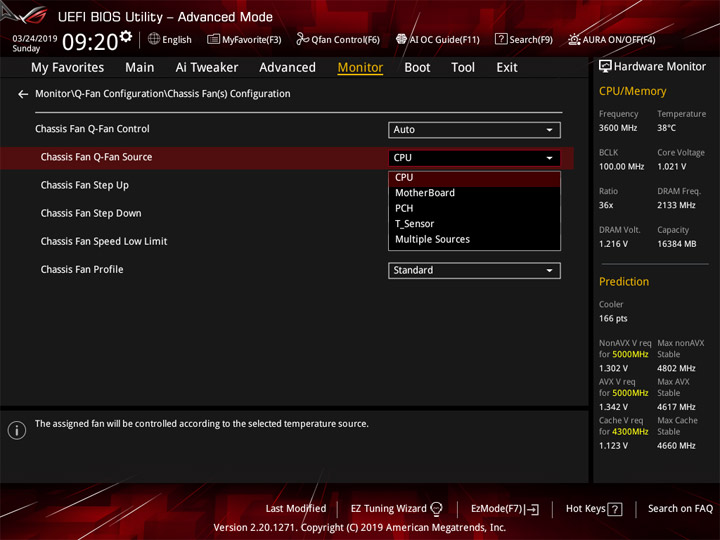Click the Hardware Monitor display icon
Image resolution: width=720 pixels, height=540 pixels.
pyautogui.click(x=605, y=67)
